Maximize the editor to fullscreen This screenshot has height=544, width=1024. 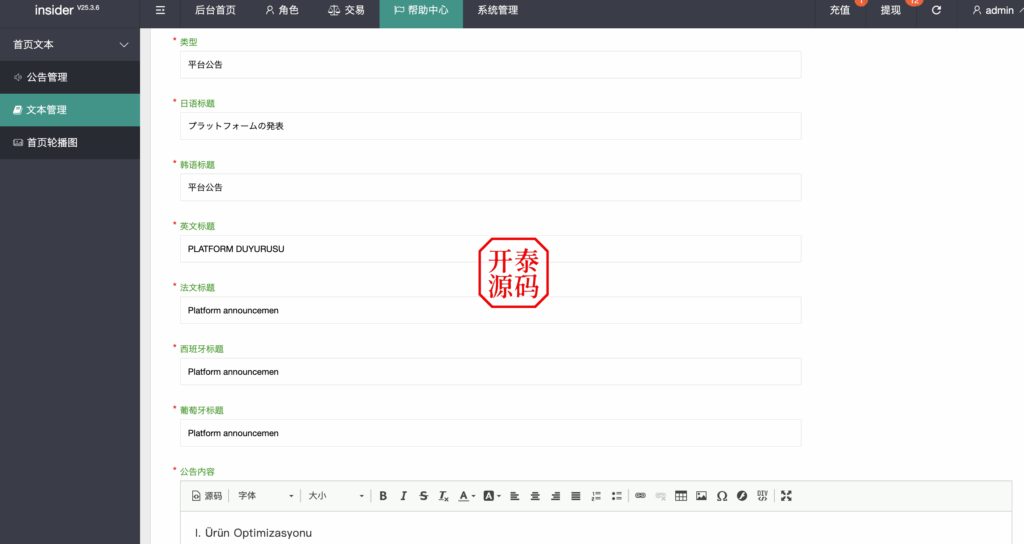786,496
